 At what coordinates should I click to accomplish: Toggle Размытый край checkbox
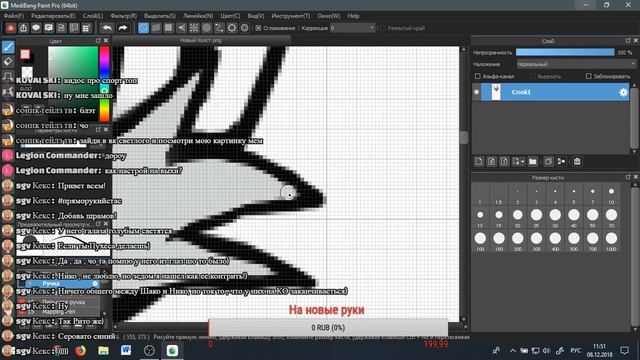(x=383, y=28)
